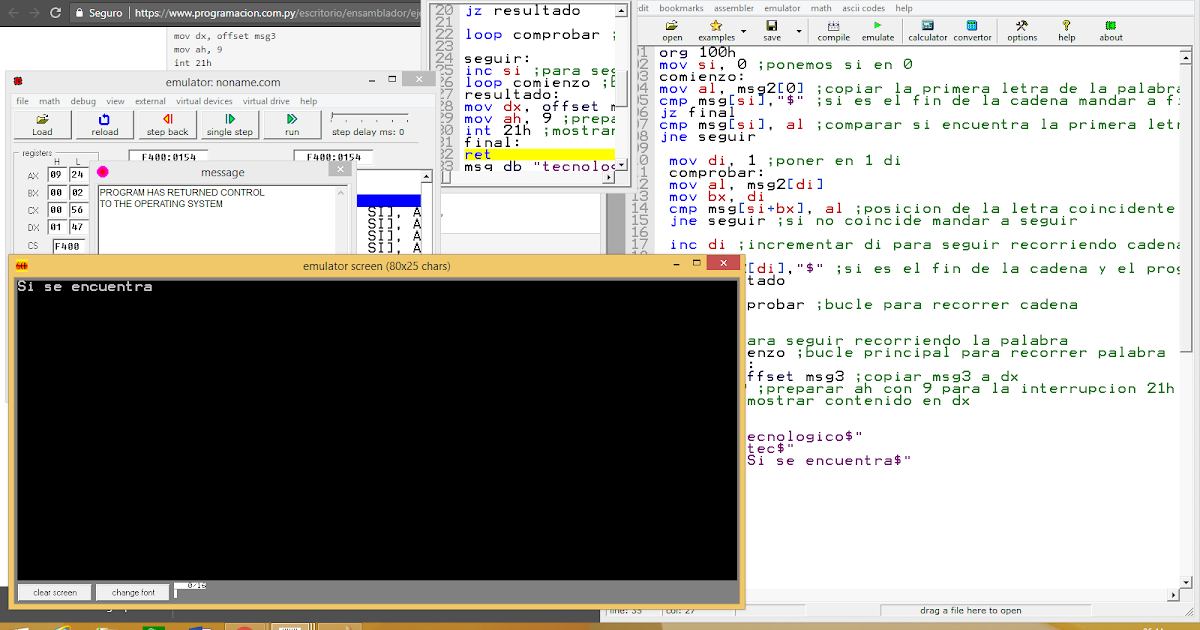
Task: Save the current source file
Action: [771, 25]
